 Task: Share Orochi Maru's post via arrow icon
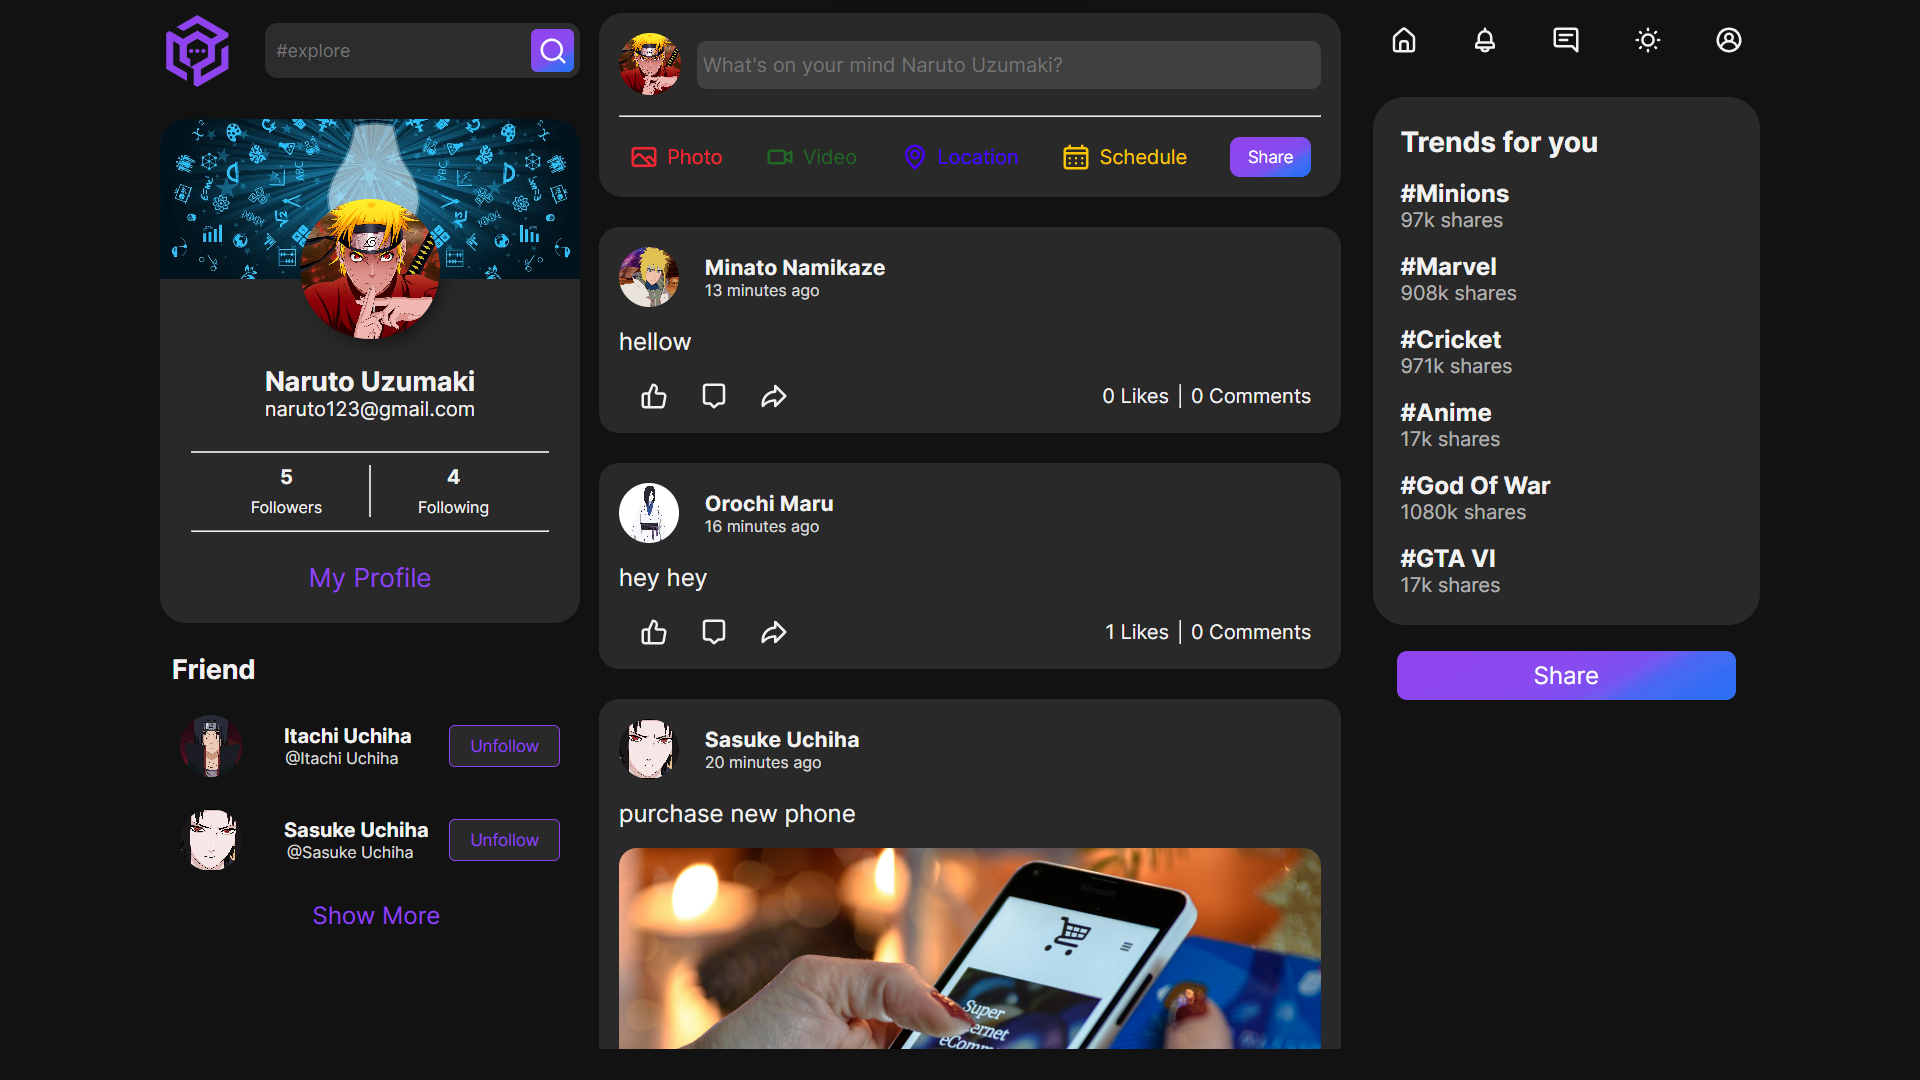774,632
